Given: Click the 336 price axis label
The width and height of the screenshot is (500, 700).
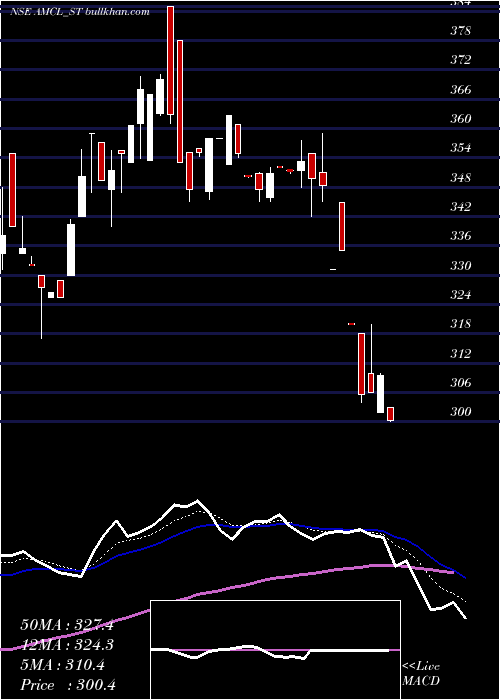Looking at the screenshot, I should click(461, 236).
